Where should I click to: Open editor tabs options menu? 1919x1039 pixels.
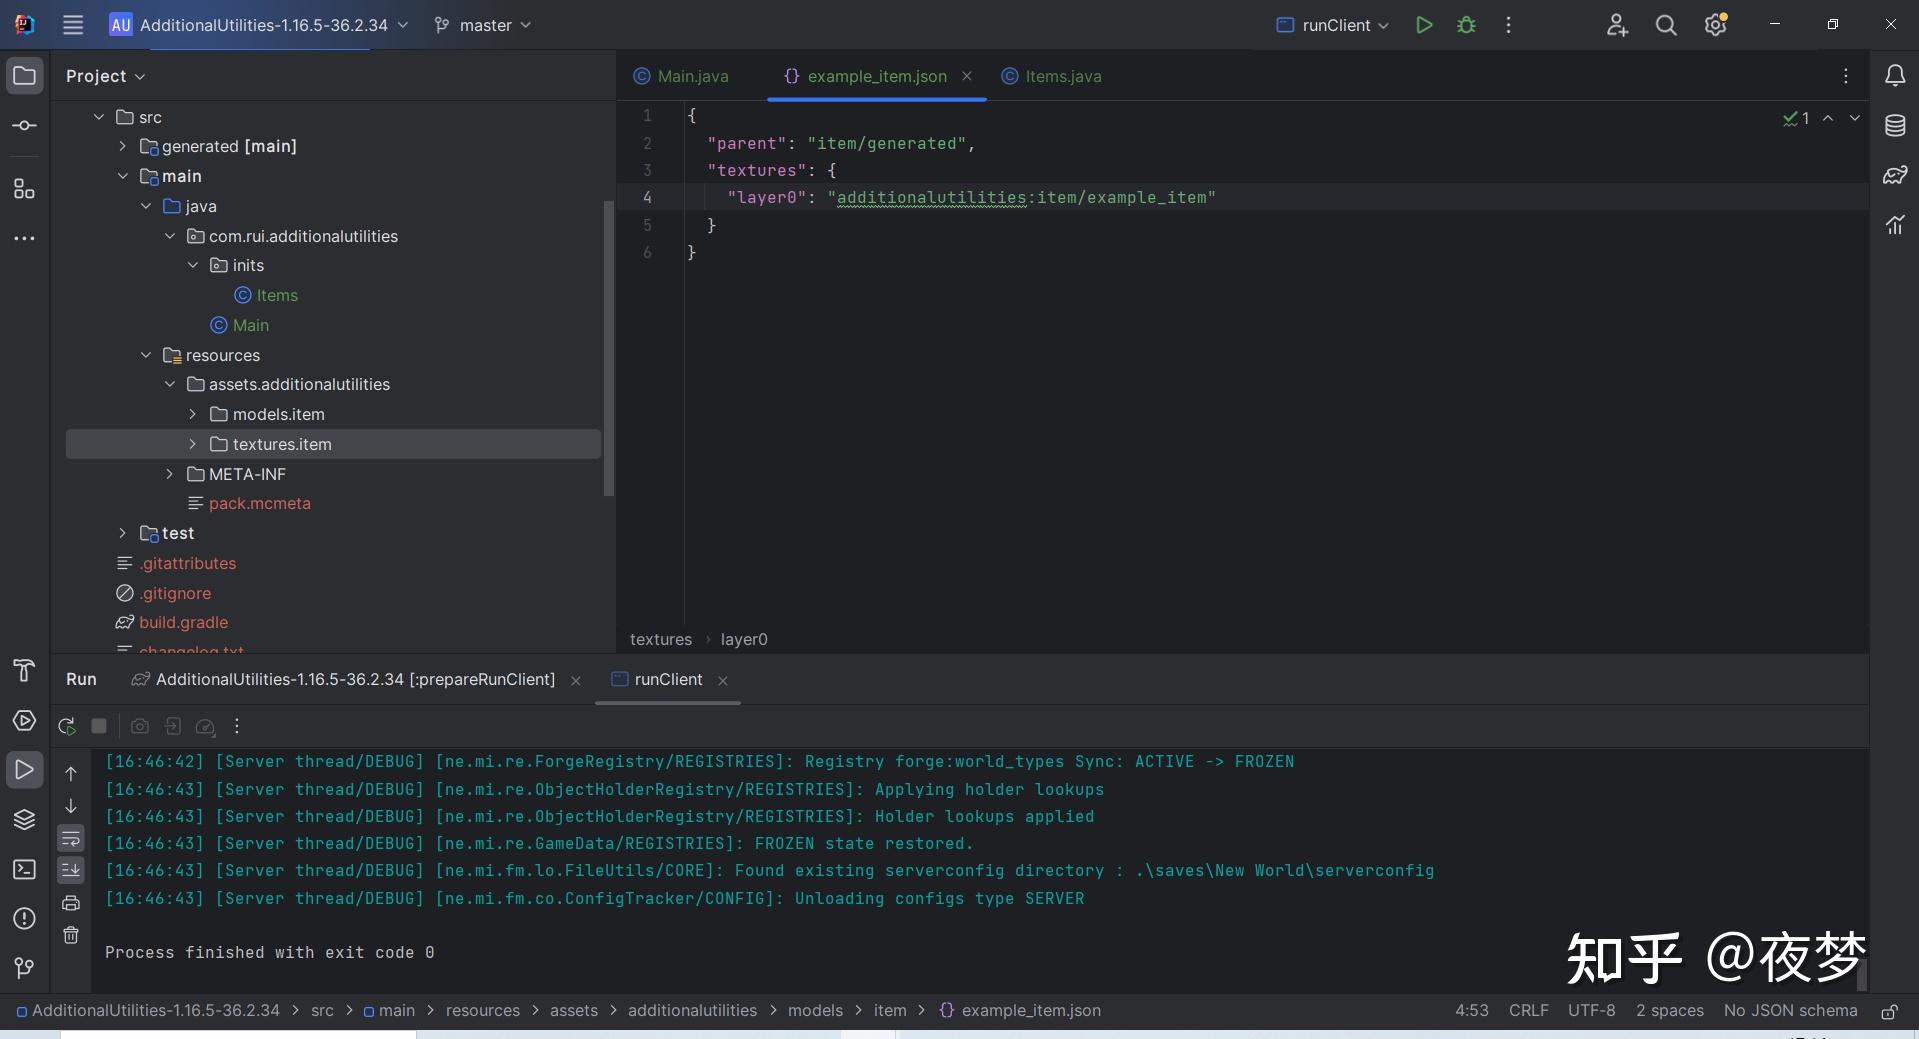[x=1846, y=76]
